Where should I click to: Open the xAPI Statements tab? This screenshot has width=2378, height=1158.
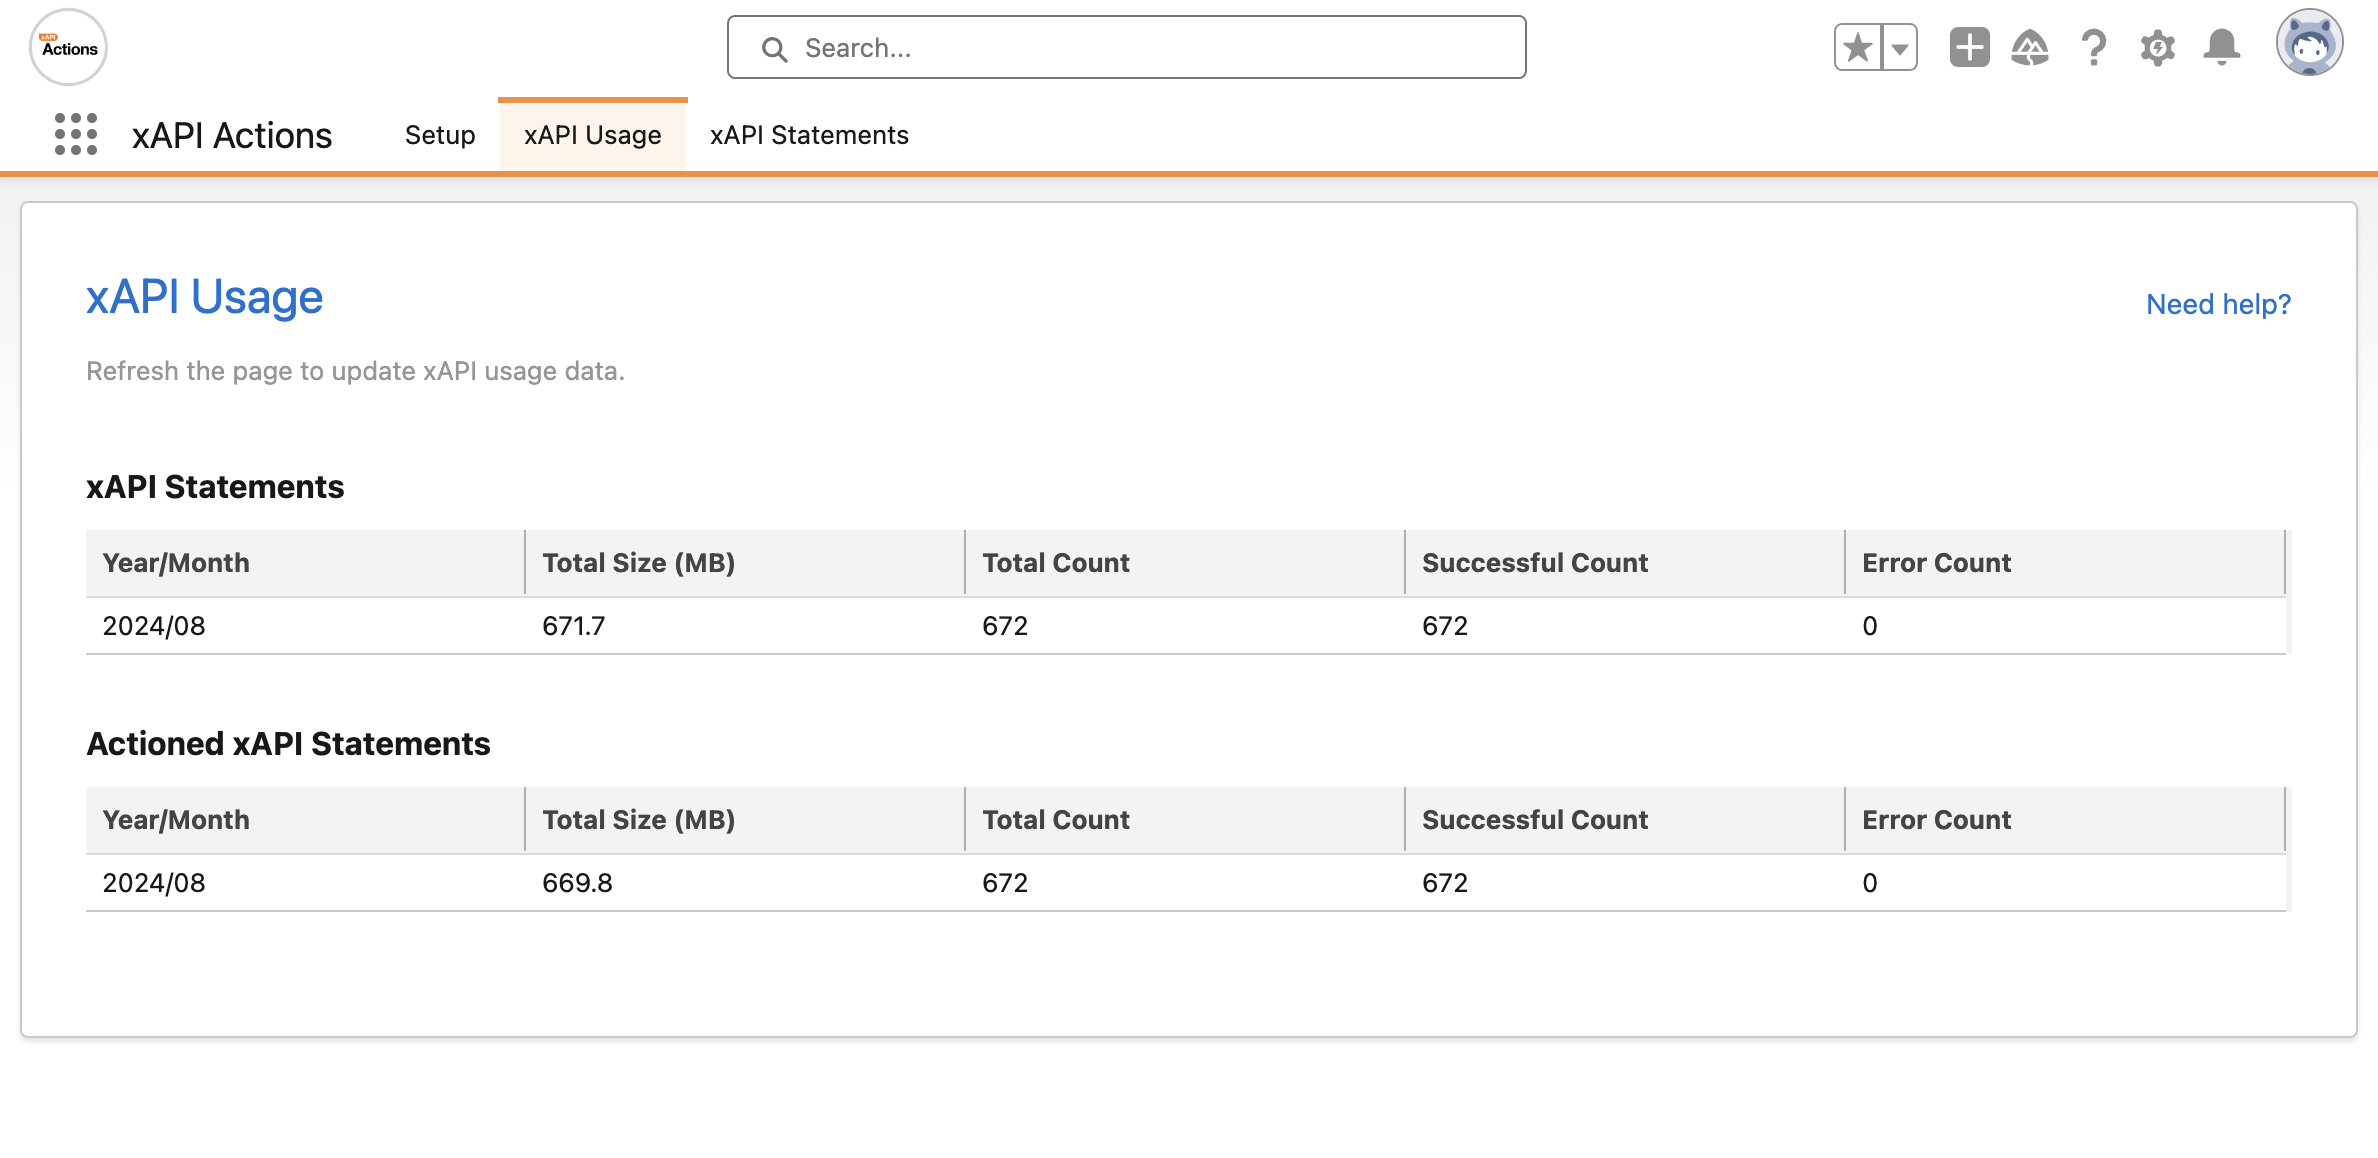[809, 135]
